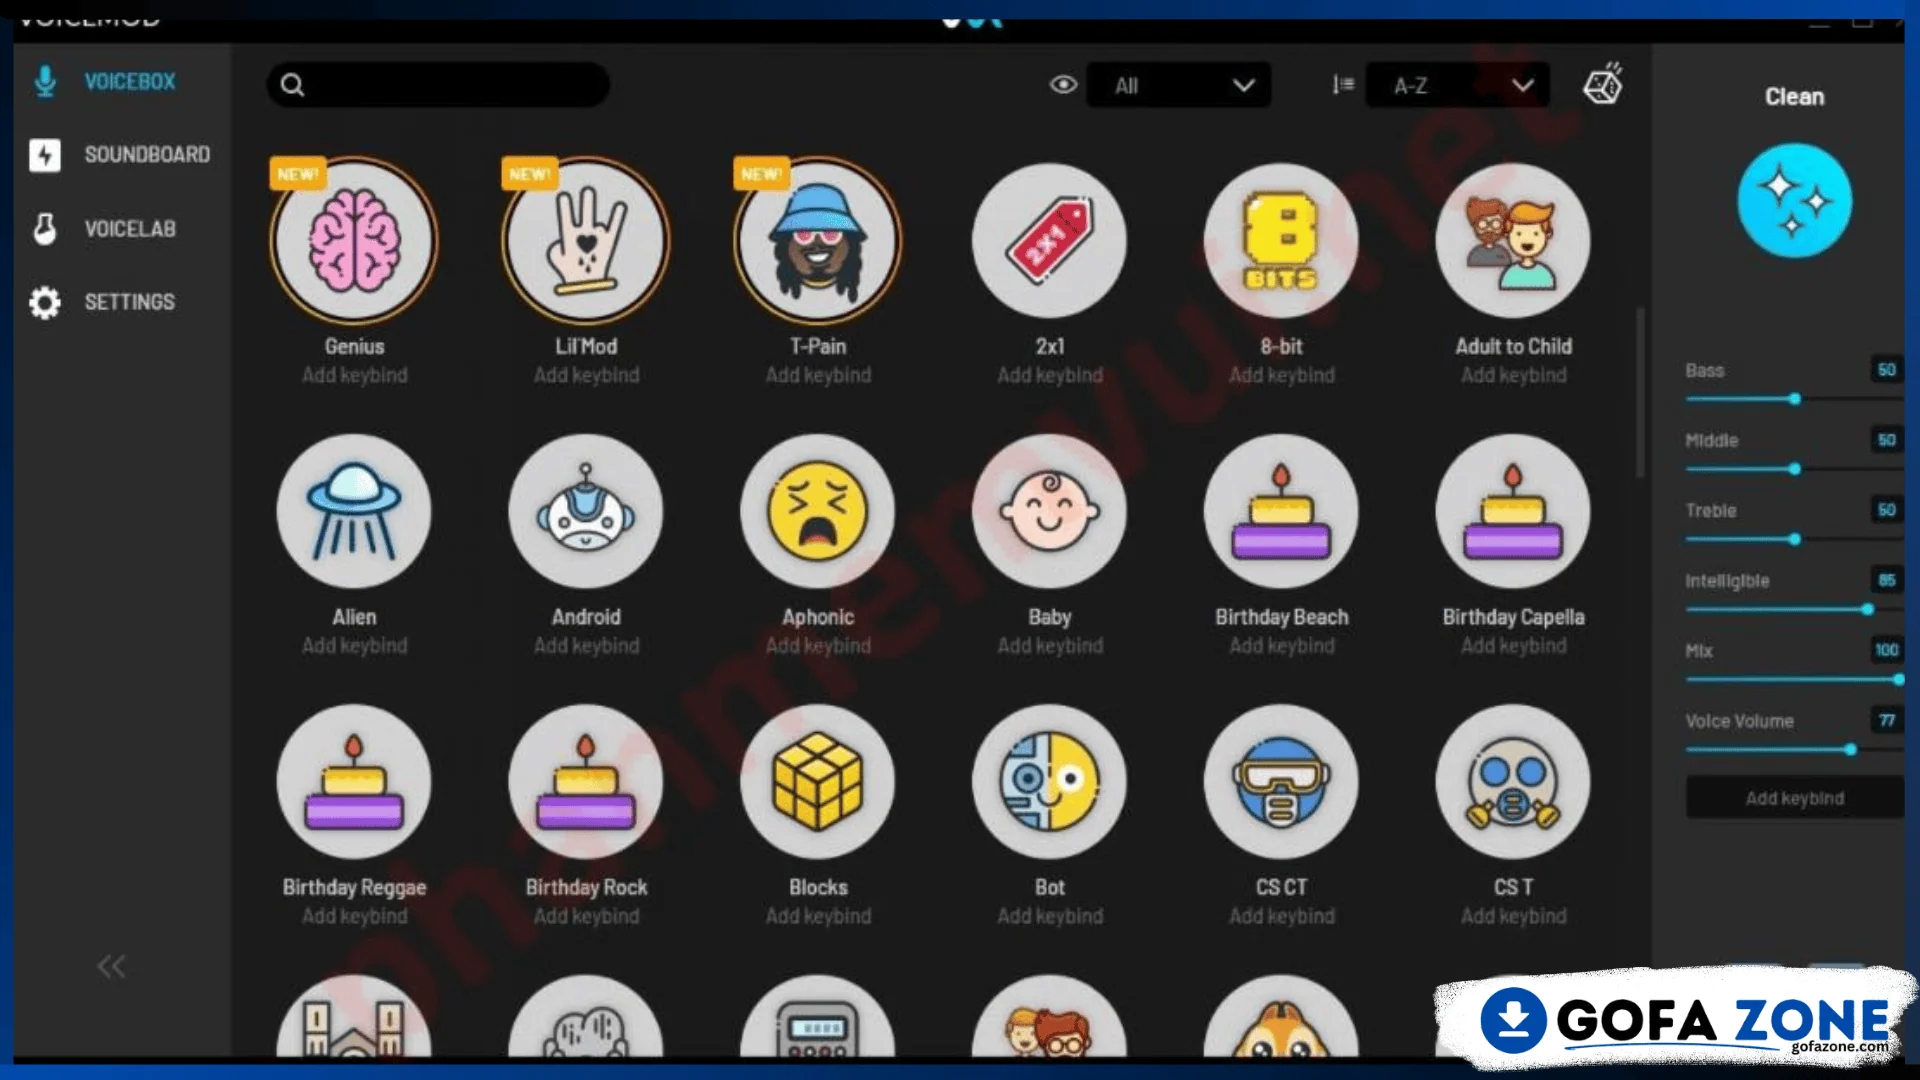1920x1080 pixels.
Task: Add keybind for Genius voice
Action: click(354, 375)
